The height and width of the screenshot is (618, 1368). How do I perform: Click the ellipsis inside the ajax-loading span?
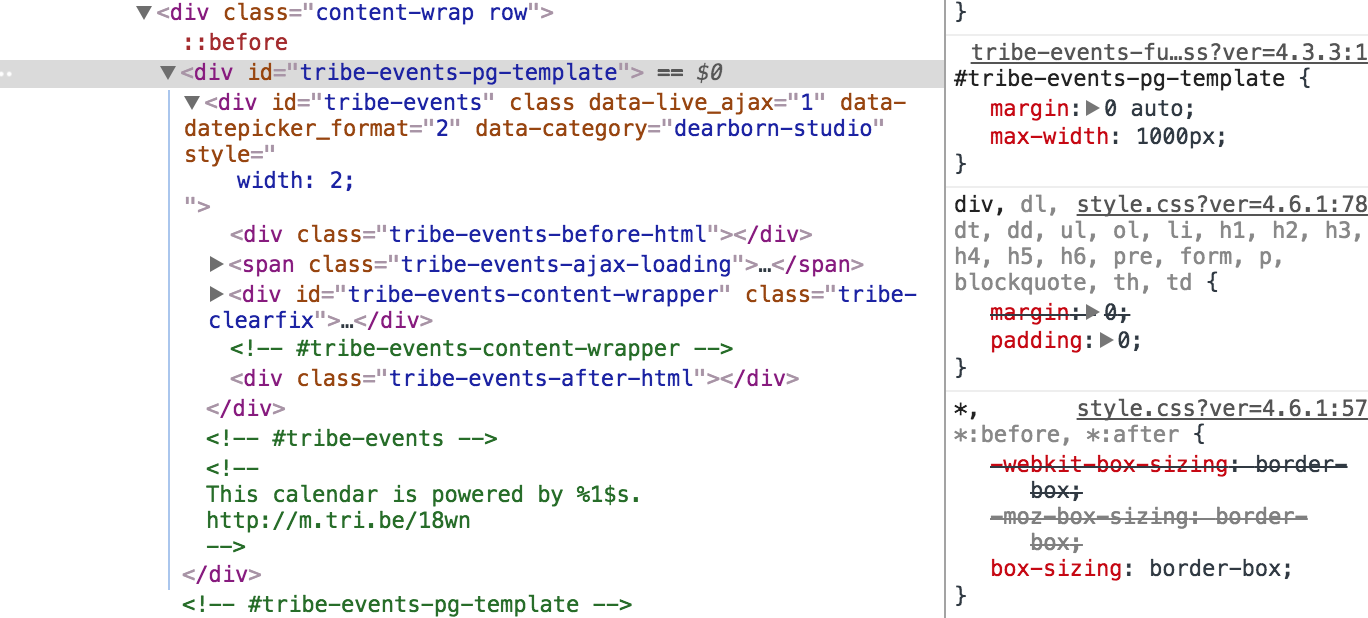(x=763, y=265)
